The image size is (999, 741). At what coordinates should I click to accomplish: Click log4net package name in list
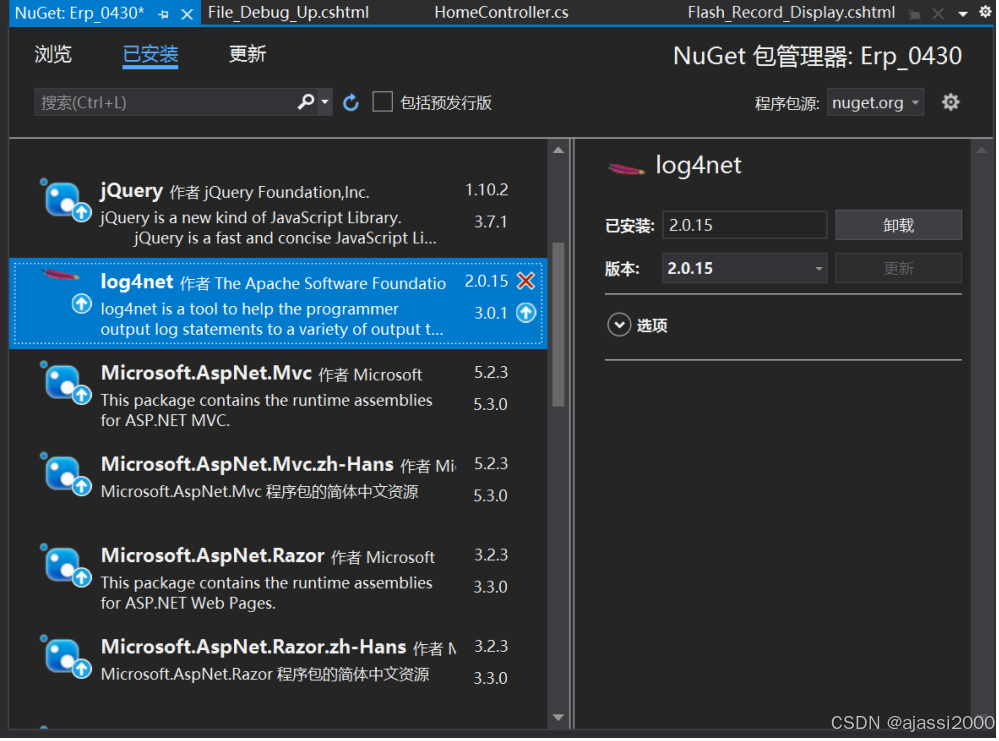[137, 282]
